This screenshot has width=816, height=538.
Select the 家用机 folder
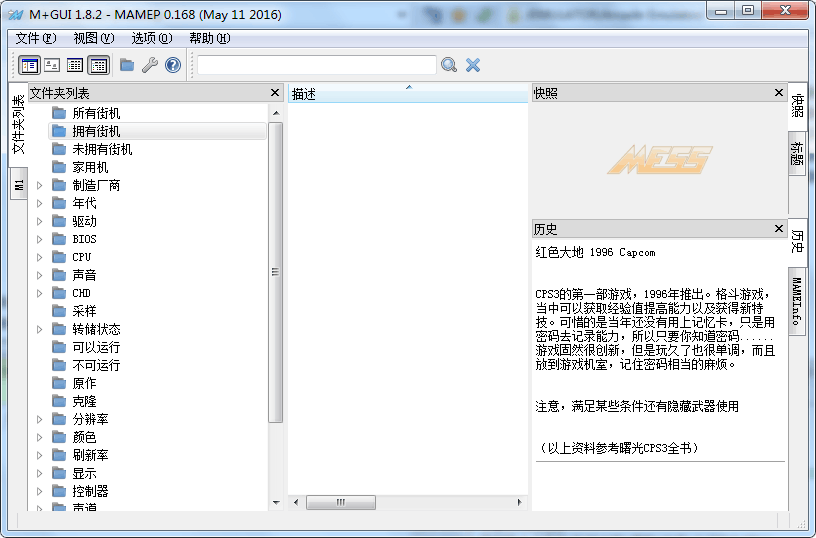click(x=90, y=167)
